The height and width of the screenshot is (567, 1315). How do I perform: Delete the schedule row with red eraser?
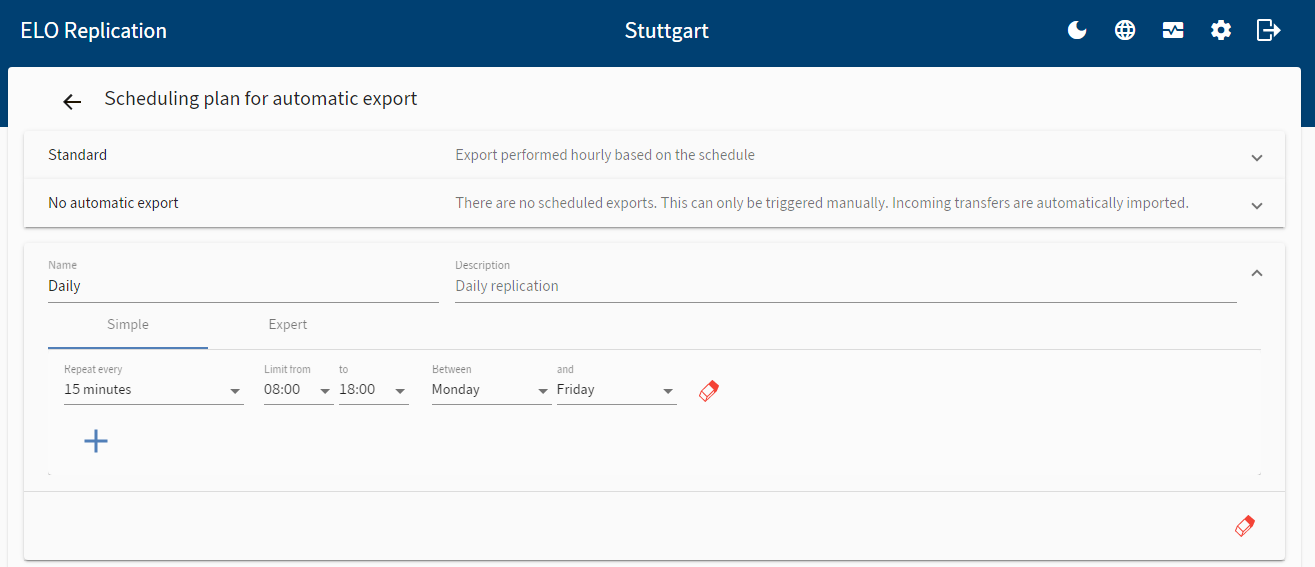[x=709, y=390]
